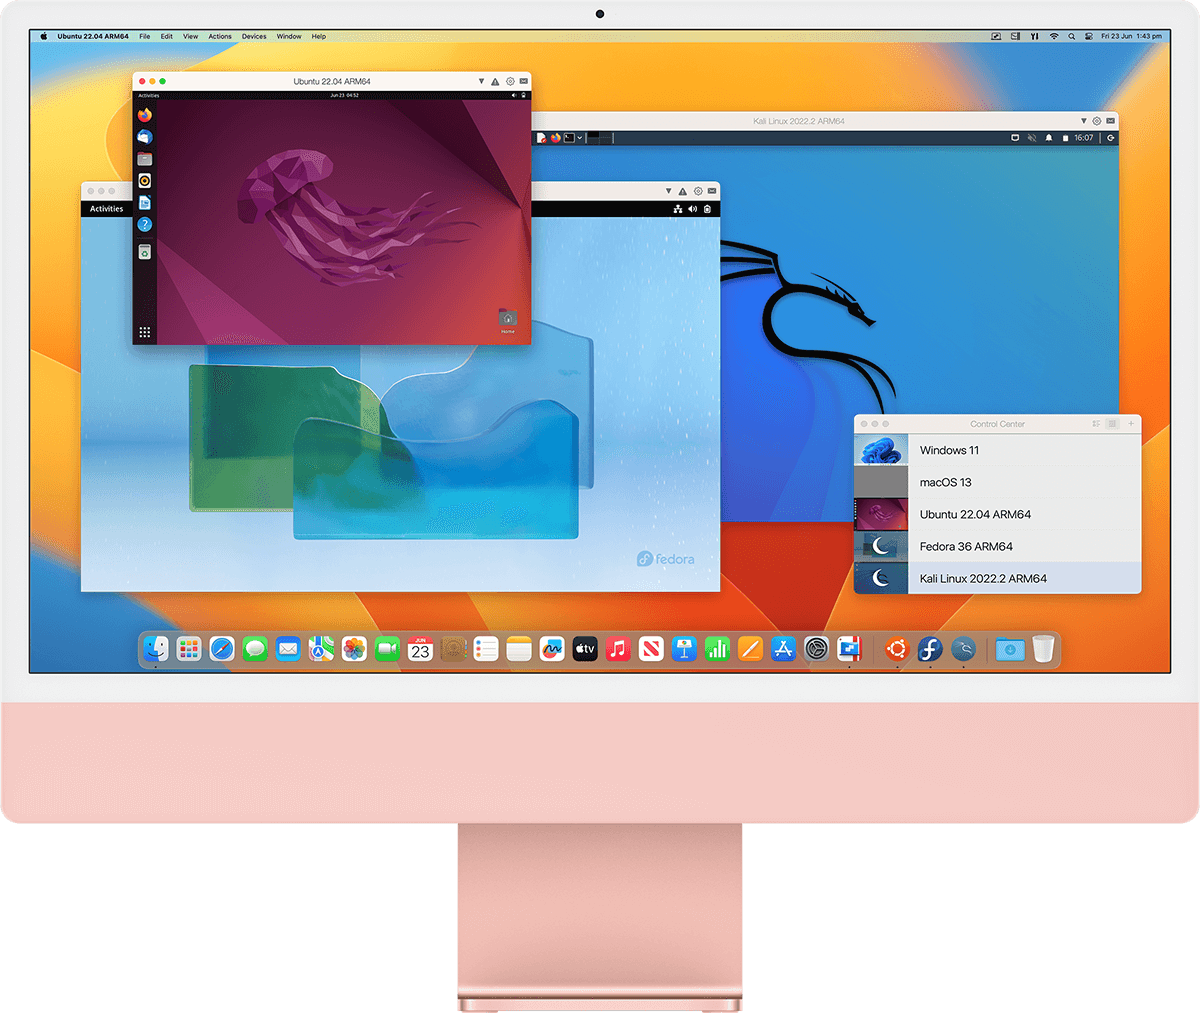Open Firefox from the Ubuntu VM dock

click(145, 114)
